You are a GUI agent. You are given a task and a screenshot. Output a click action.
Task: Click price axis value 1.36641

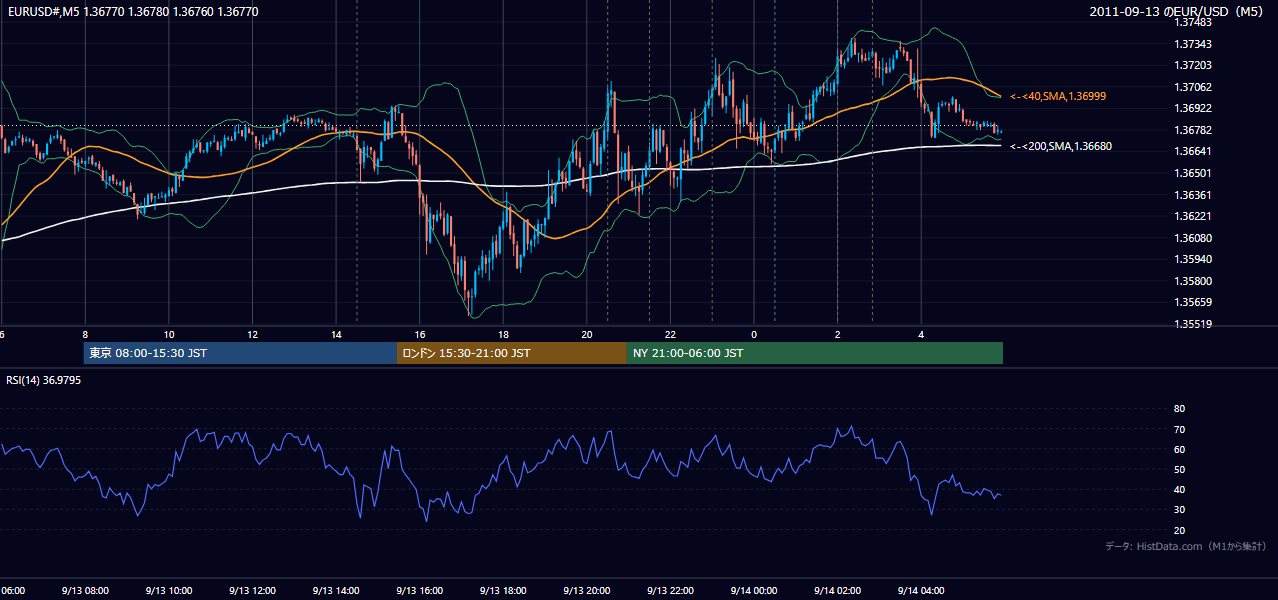1193,152
